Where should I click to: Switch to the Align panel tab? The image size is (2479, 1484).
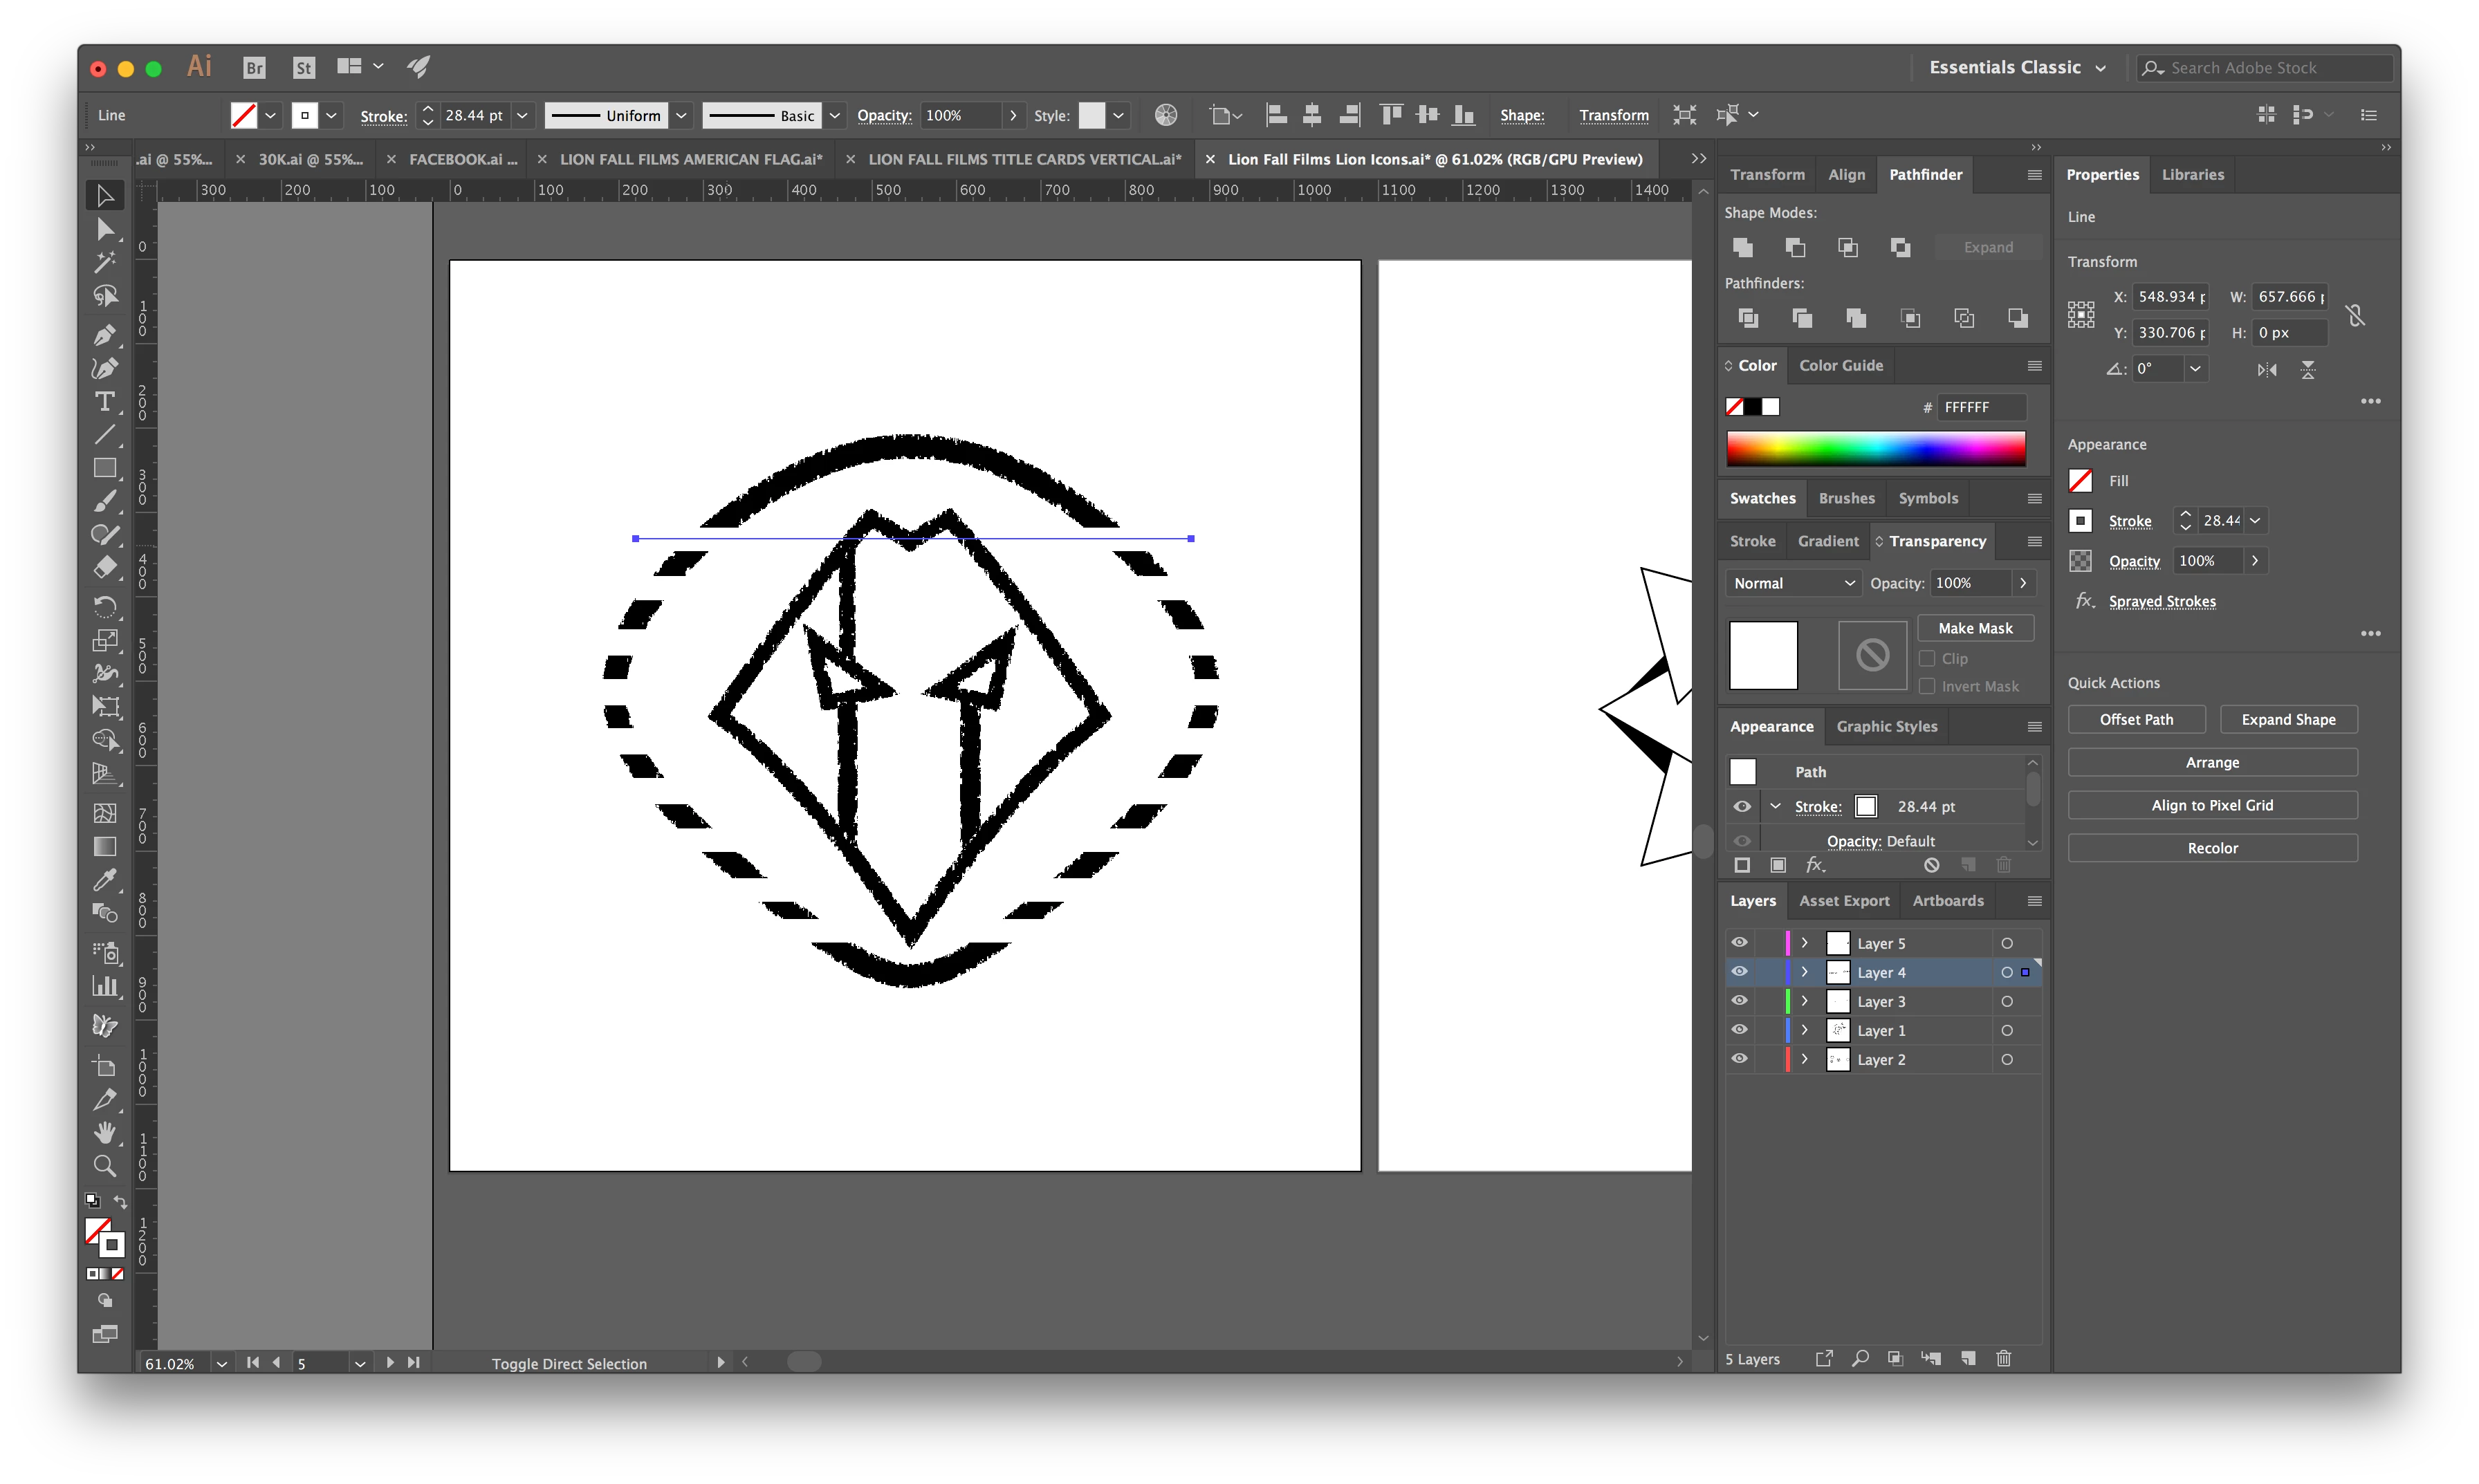click(1846, 174)
